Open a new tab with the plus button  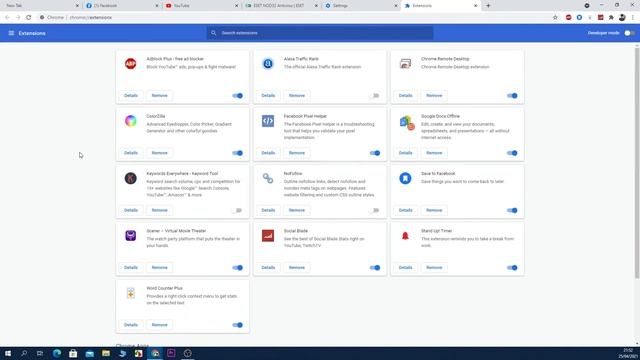pos(488,6)
